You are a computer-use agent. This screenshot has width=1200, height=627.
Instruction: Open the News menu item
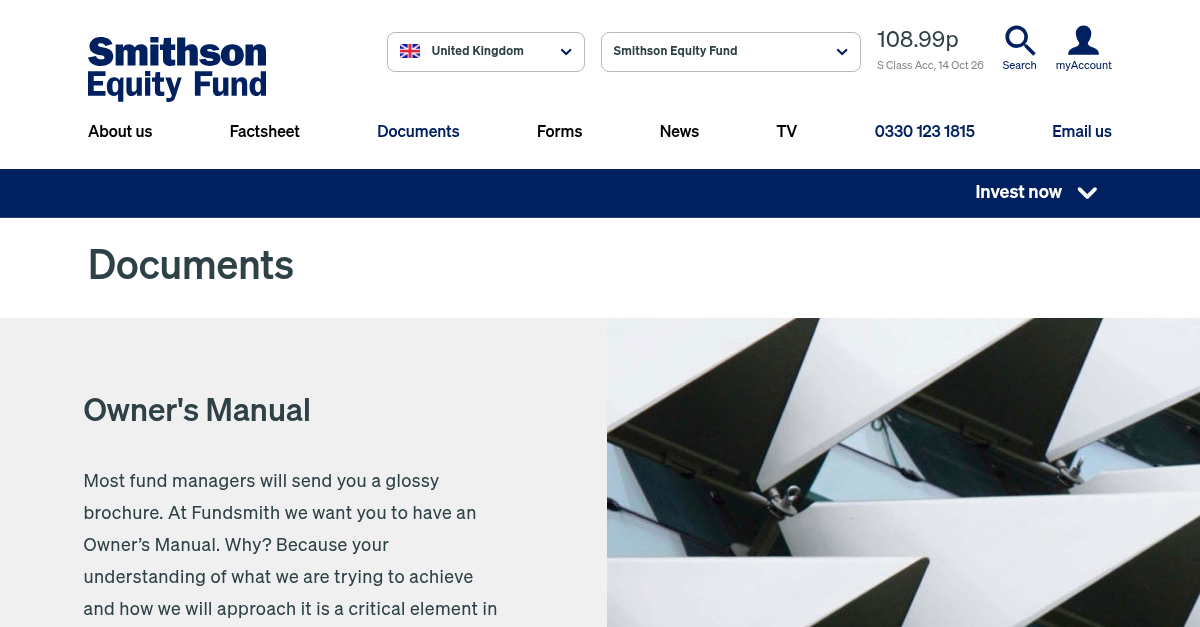click(x=679, y=131)
